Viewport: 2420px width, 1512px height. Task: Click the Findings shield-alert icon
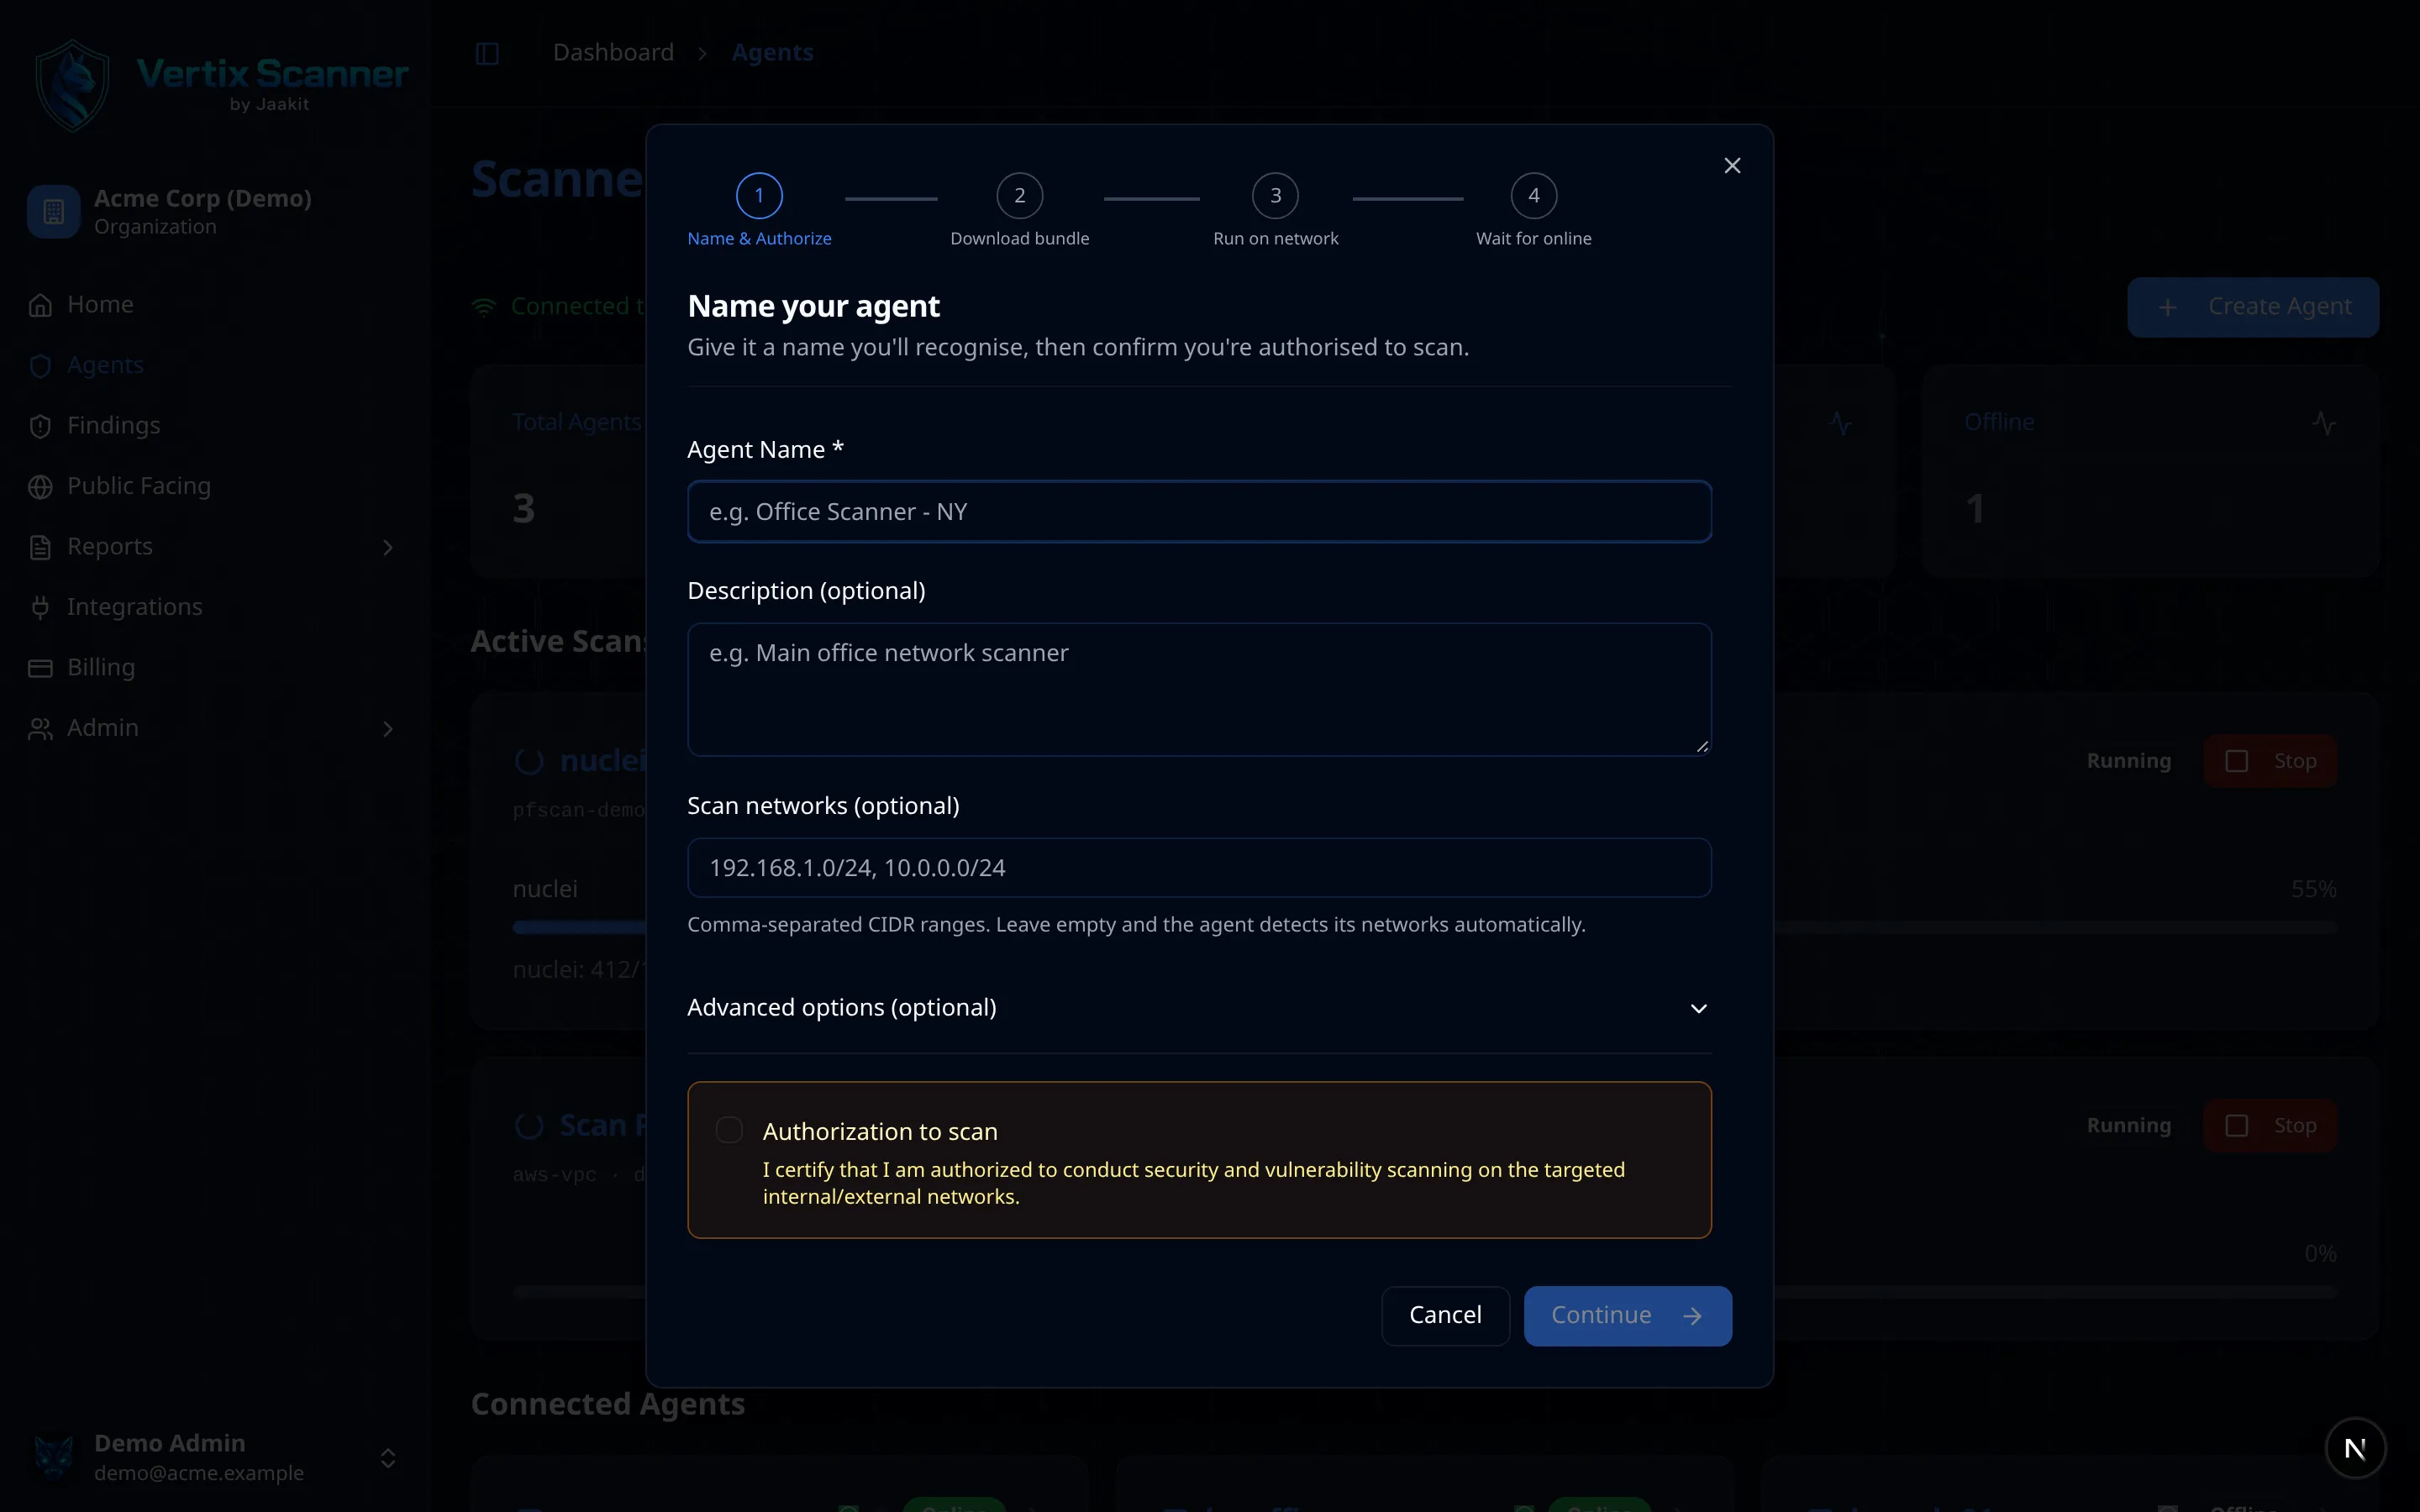40,426
